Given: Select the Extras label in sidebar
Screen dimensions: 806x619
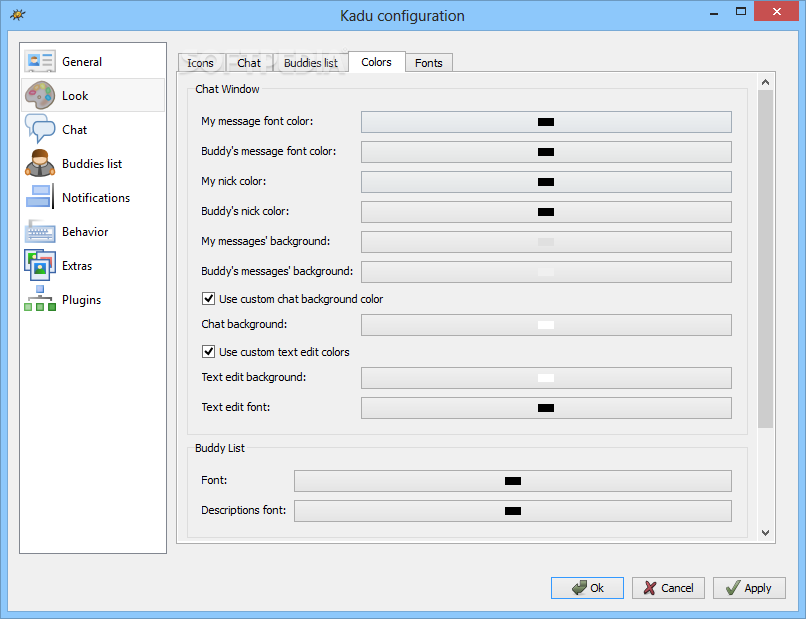Looking at the screenshot, I should point(77,266).
